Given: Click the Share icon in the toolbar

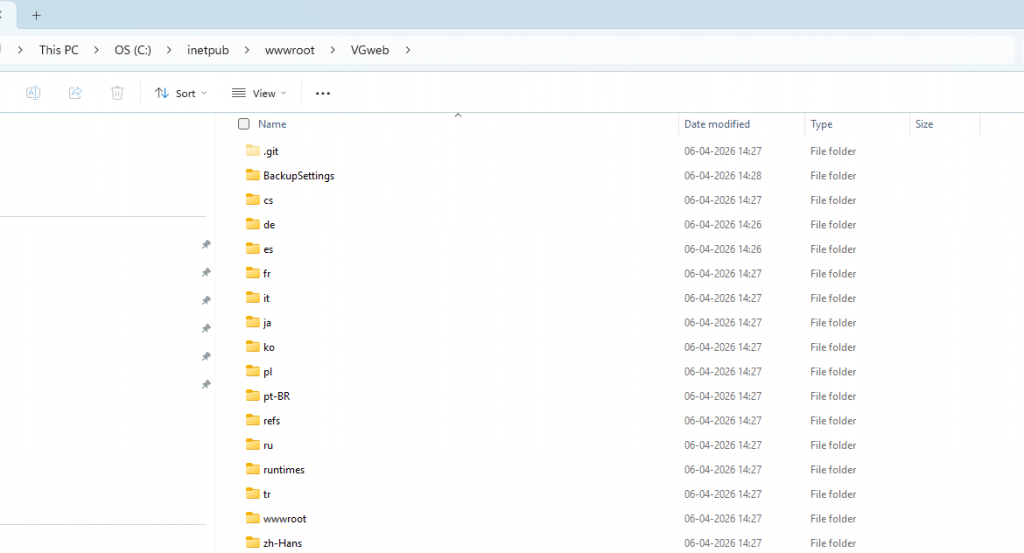Looking at the screenshot, I should click(x=75, y=93).
